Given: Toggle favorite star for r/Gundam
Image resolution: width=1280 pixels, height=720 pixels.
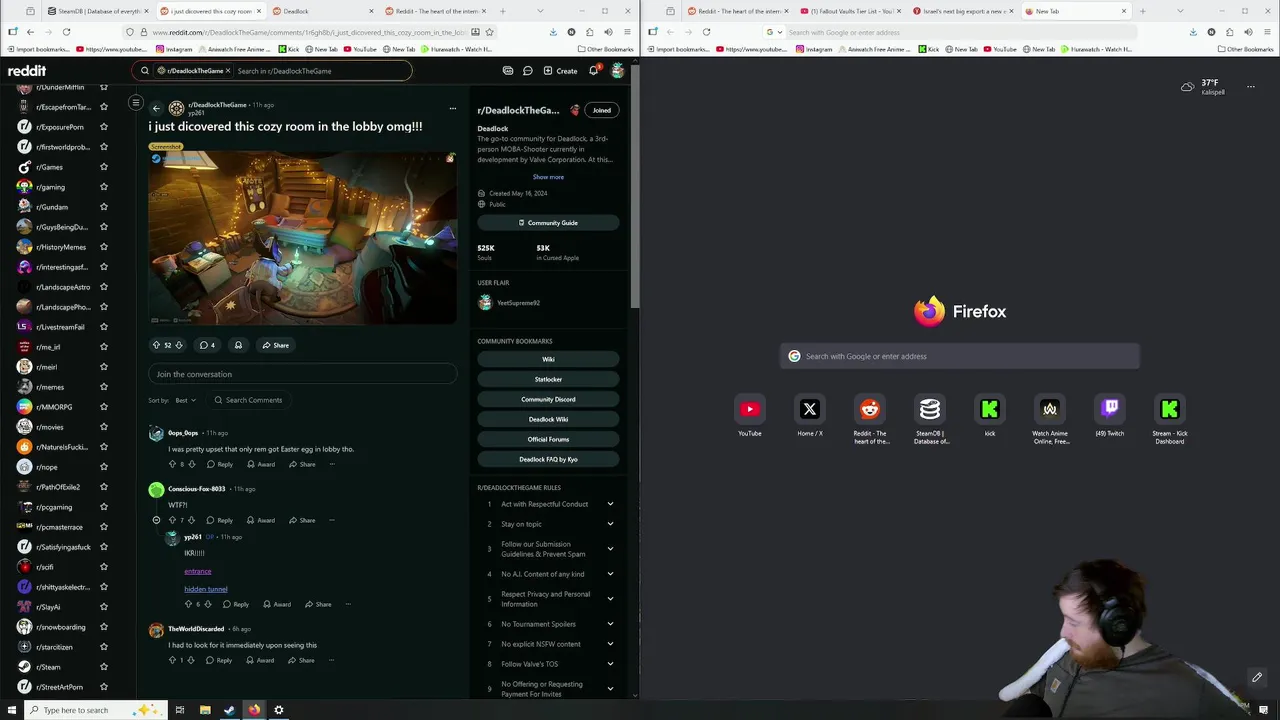Looking at the screenshot, I should coord(103,207).
